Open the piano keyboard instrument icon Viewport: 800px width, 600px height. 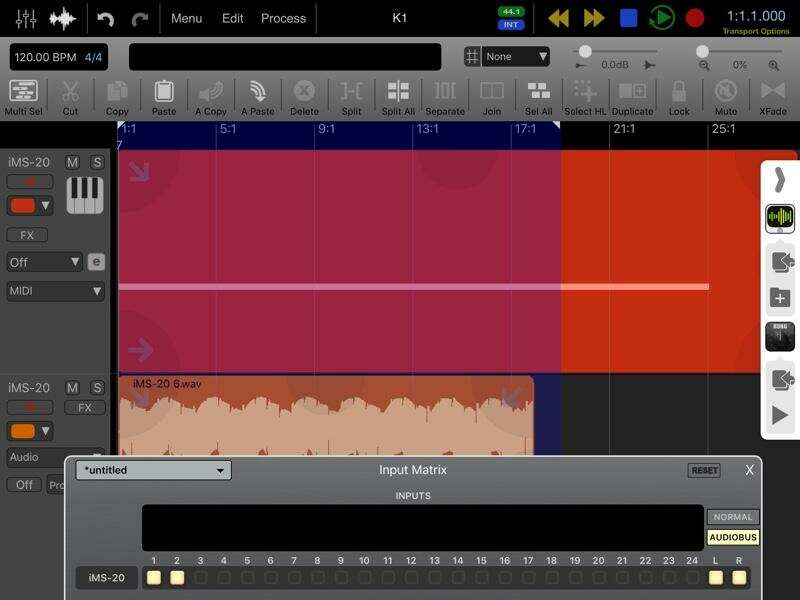click(85, 195)
